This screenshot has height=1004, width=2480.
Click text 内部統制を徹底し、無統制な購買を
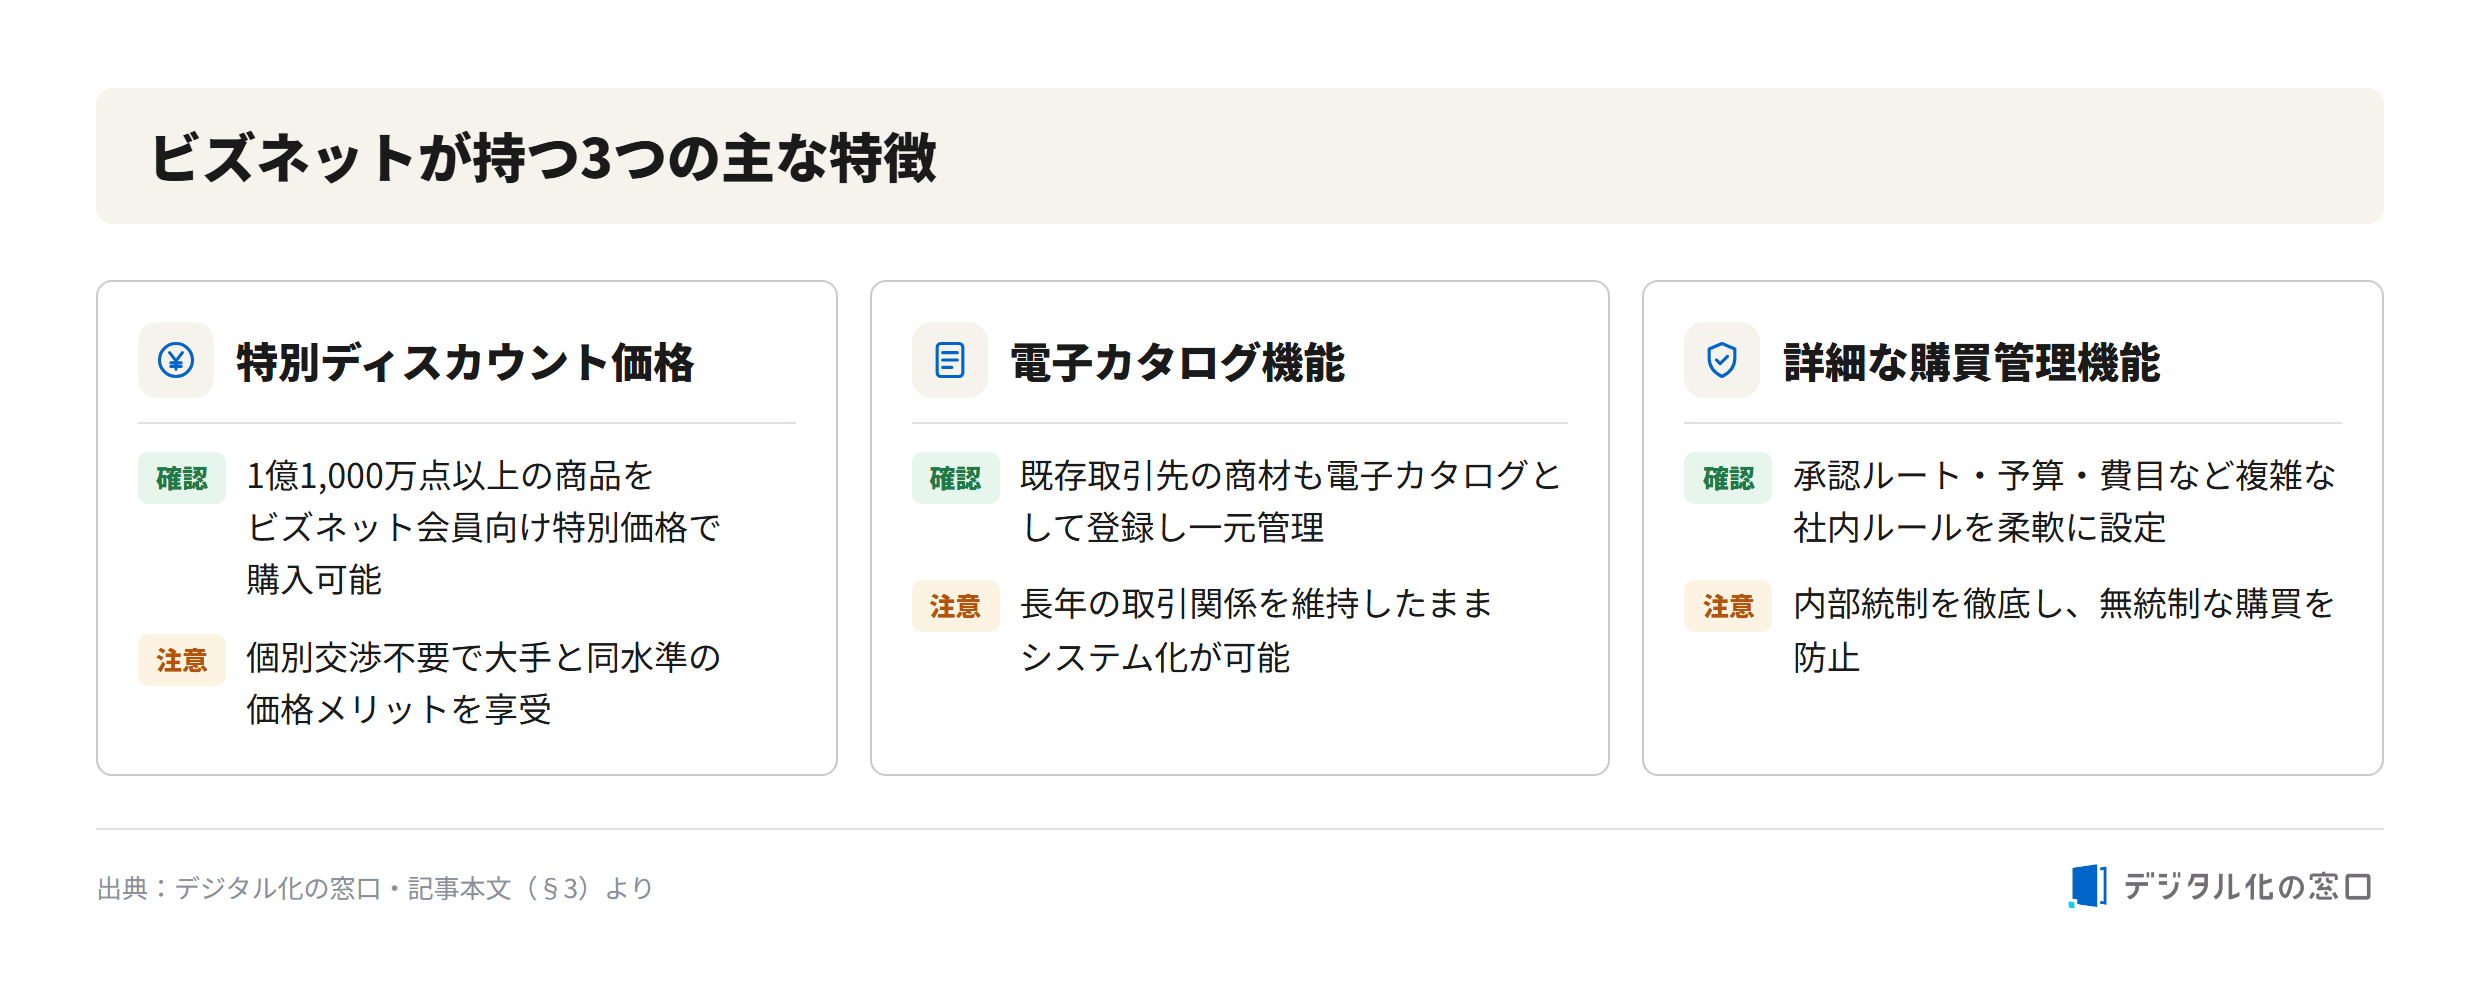tap(2064, 604)
